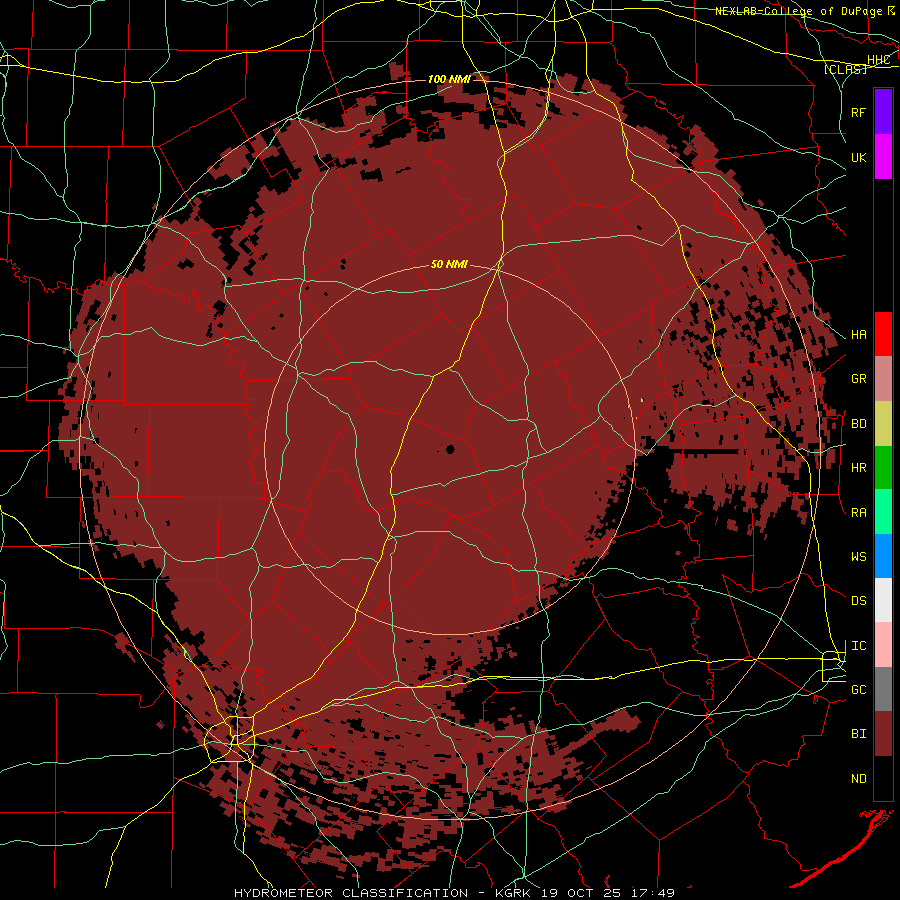
Task: Select the GC gray legend swatch
Action: click(883, 689)
